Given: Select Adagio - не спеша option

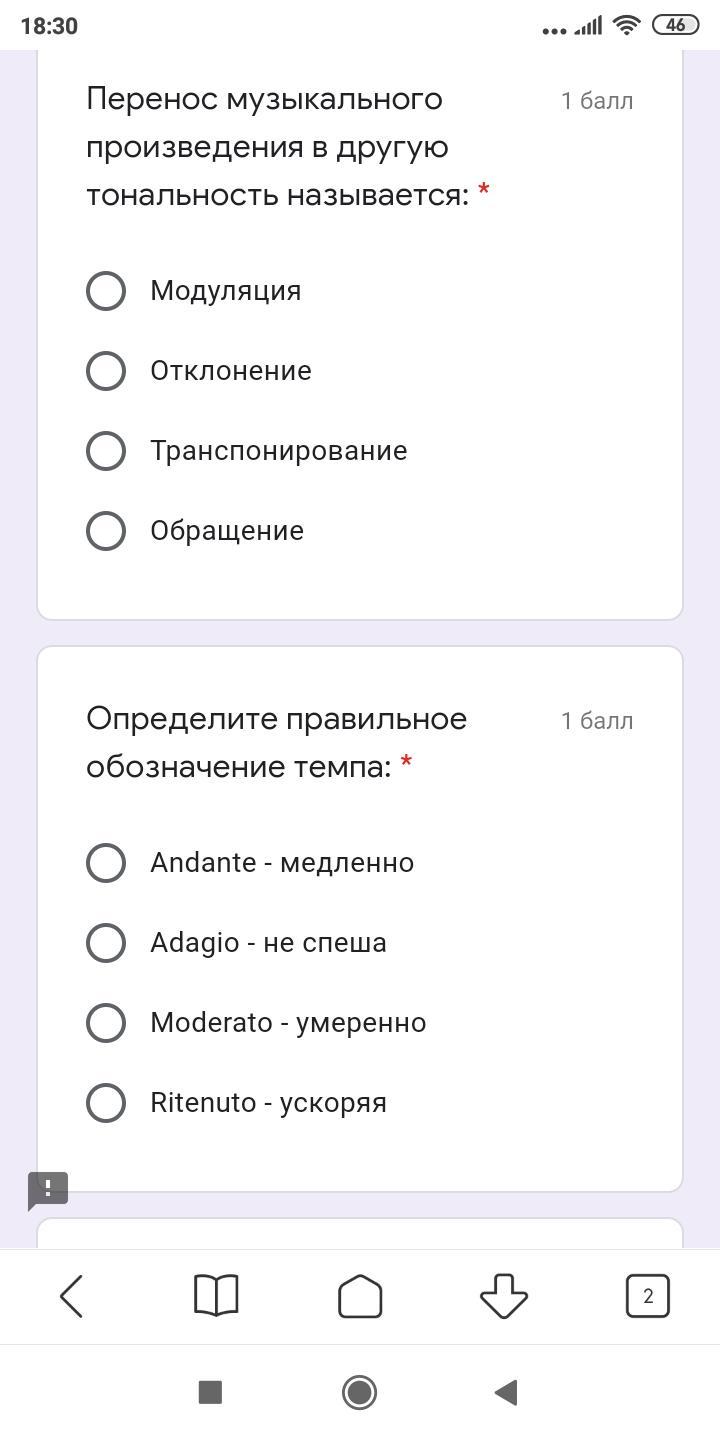Looking at the screenshot, I should click(x=106, y=943).
